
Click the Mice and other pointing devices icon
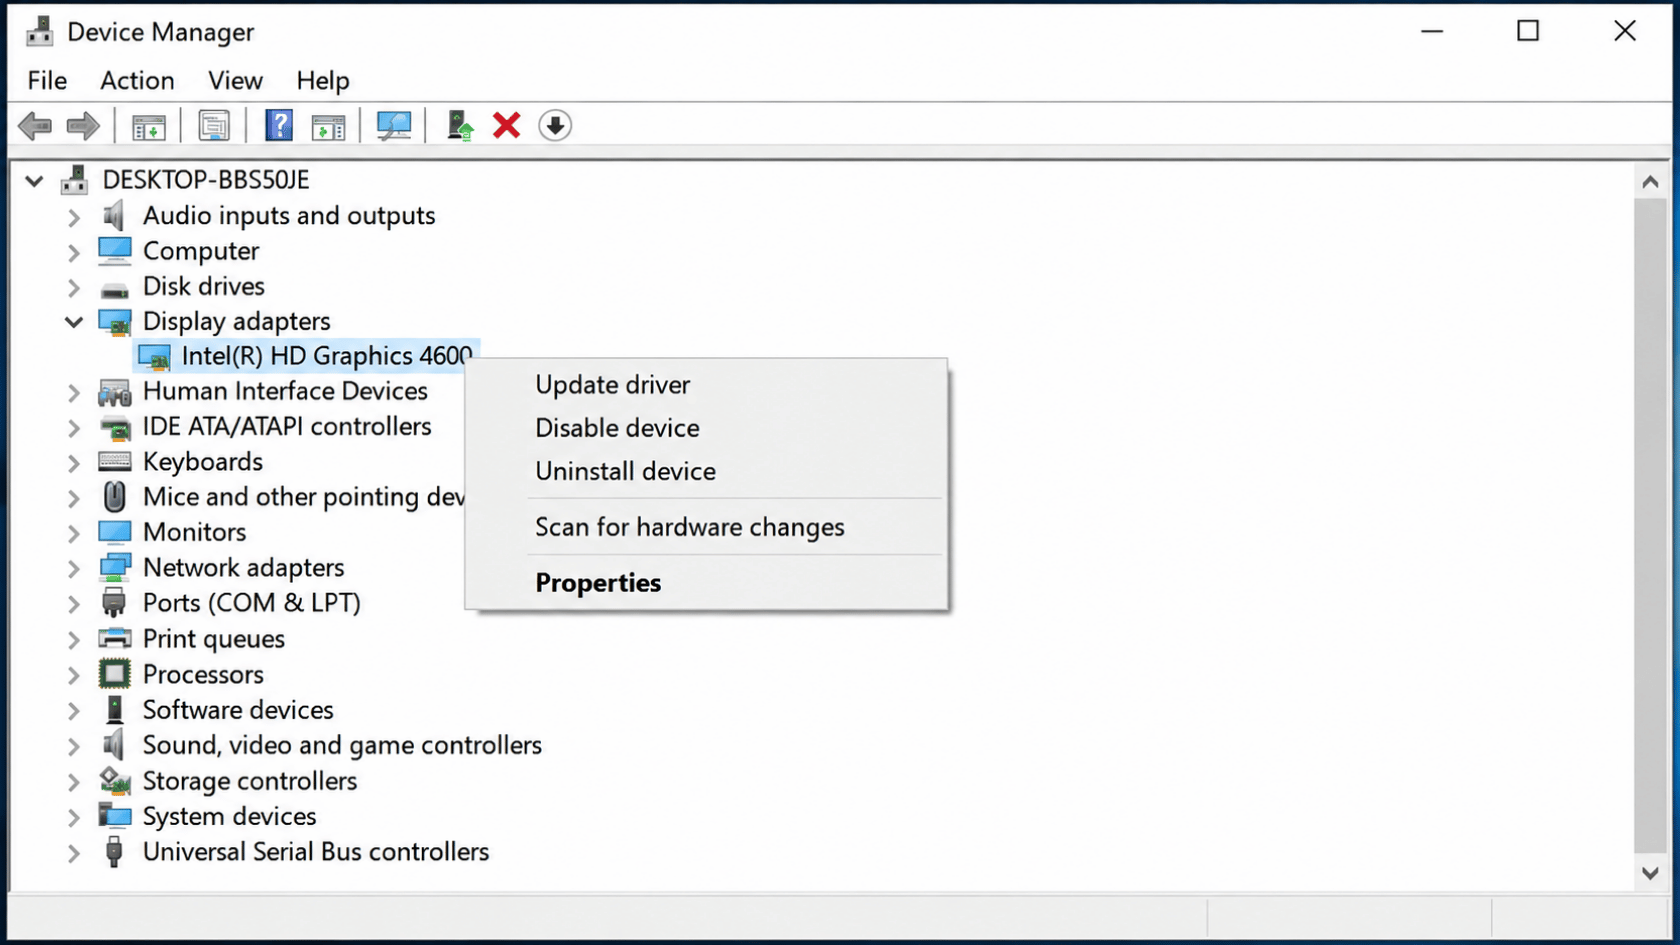coord(115,497)
